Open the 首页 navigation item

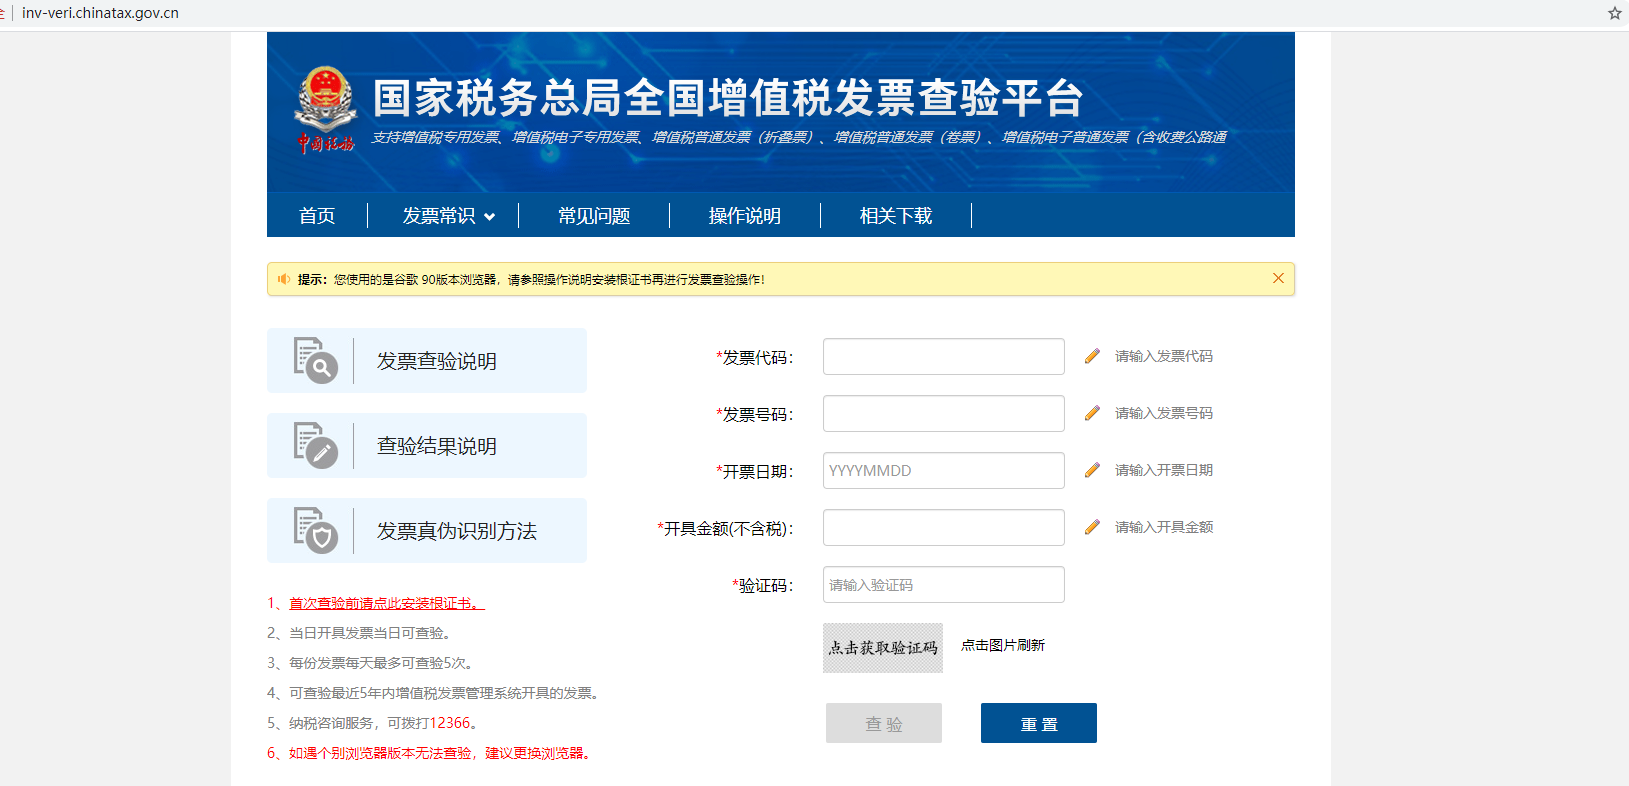coord(317,216)
